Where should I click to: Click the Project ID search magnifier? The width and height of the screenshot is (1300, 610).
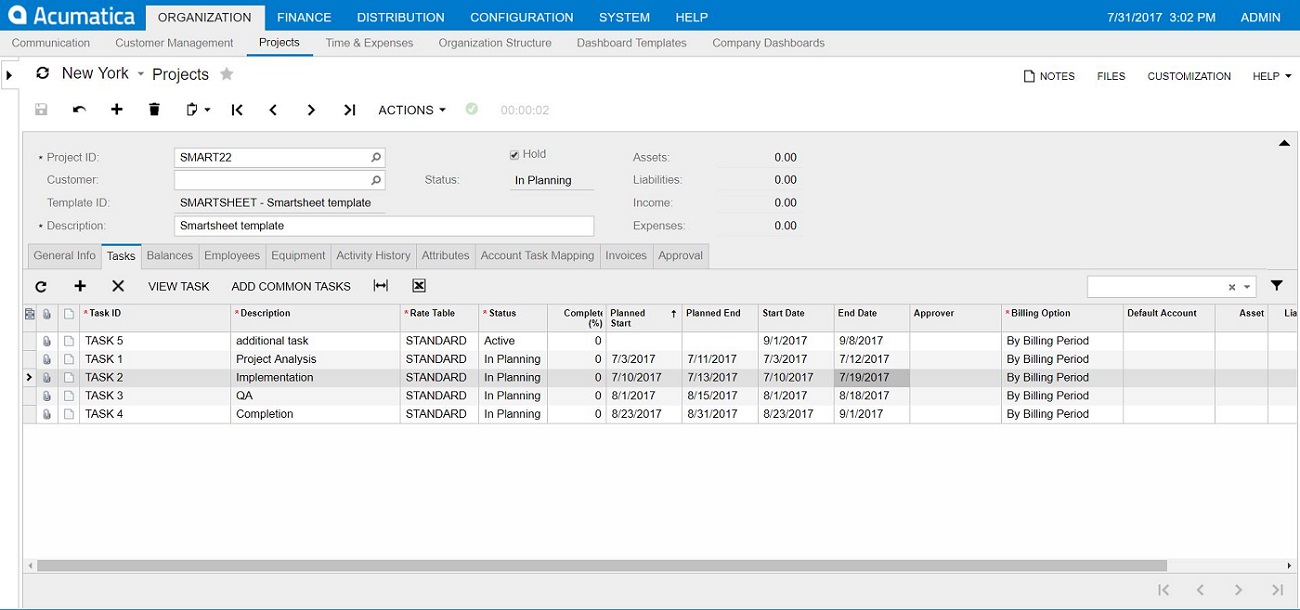[374, 157]
